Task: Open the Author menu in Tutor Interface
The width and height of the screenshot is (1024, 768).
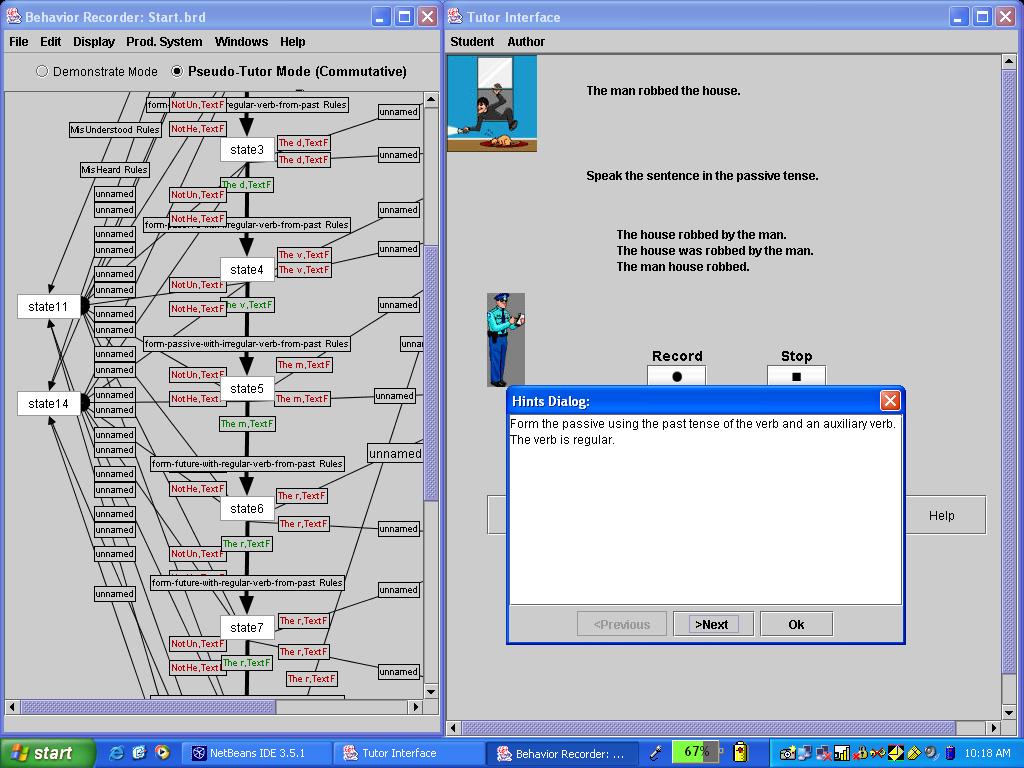Action: coord(526,42)
